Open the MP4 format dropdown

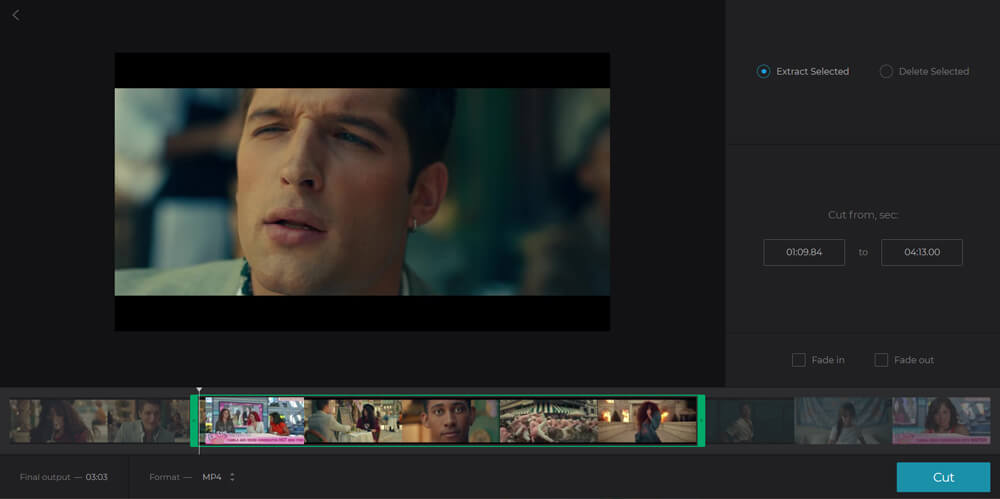point(218,477)
